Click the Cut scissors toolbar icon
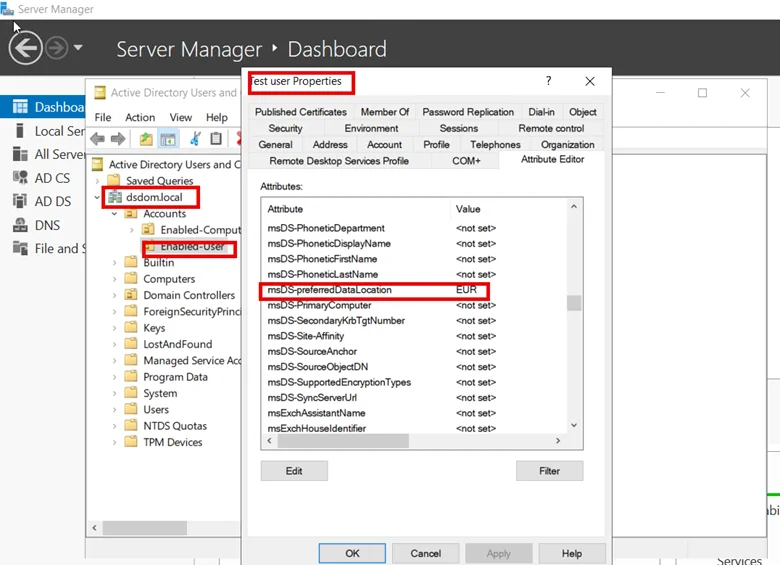Screen dimensions: 780x565 pos(195,139)
